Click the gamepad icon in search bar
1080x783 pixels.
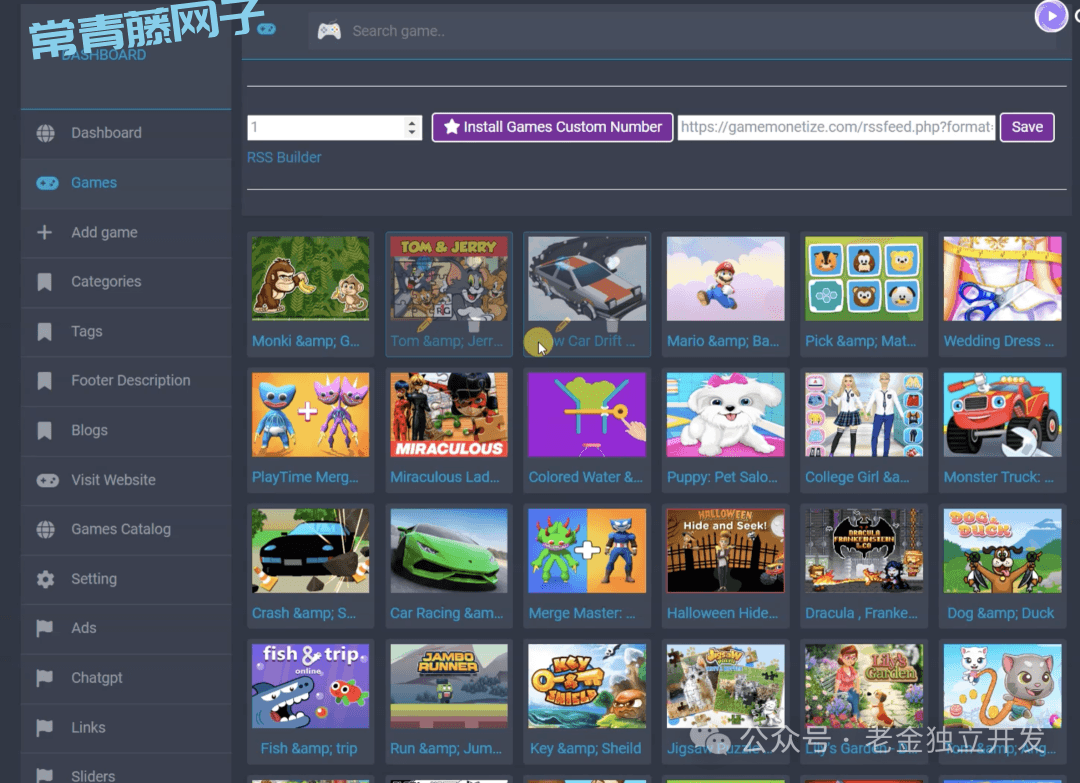click(329, 31)
